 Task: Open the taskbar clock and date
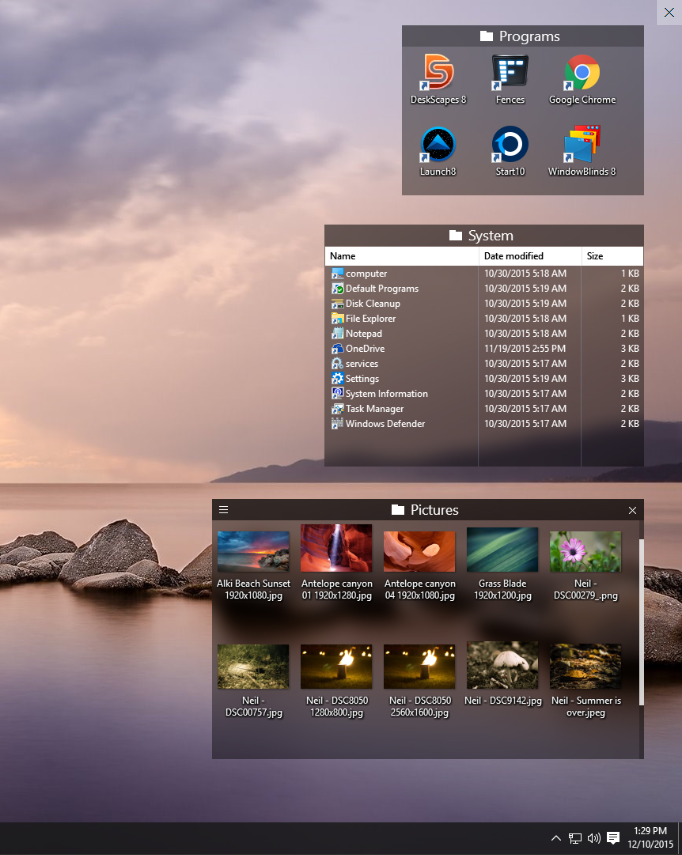[x=650, y=838]
